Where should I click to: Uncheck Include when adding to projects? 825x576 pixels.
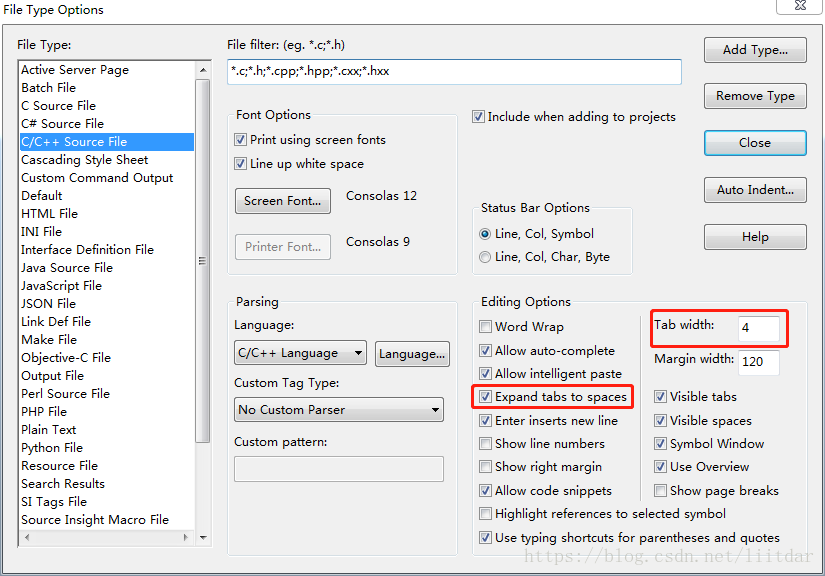(x=478, y=117)
